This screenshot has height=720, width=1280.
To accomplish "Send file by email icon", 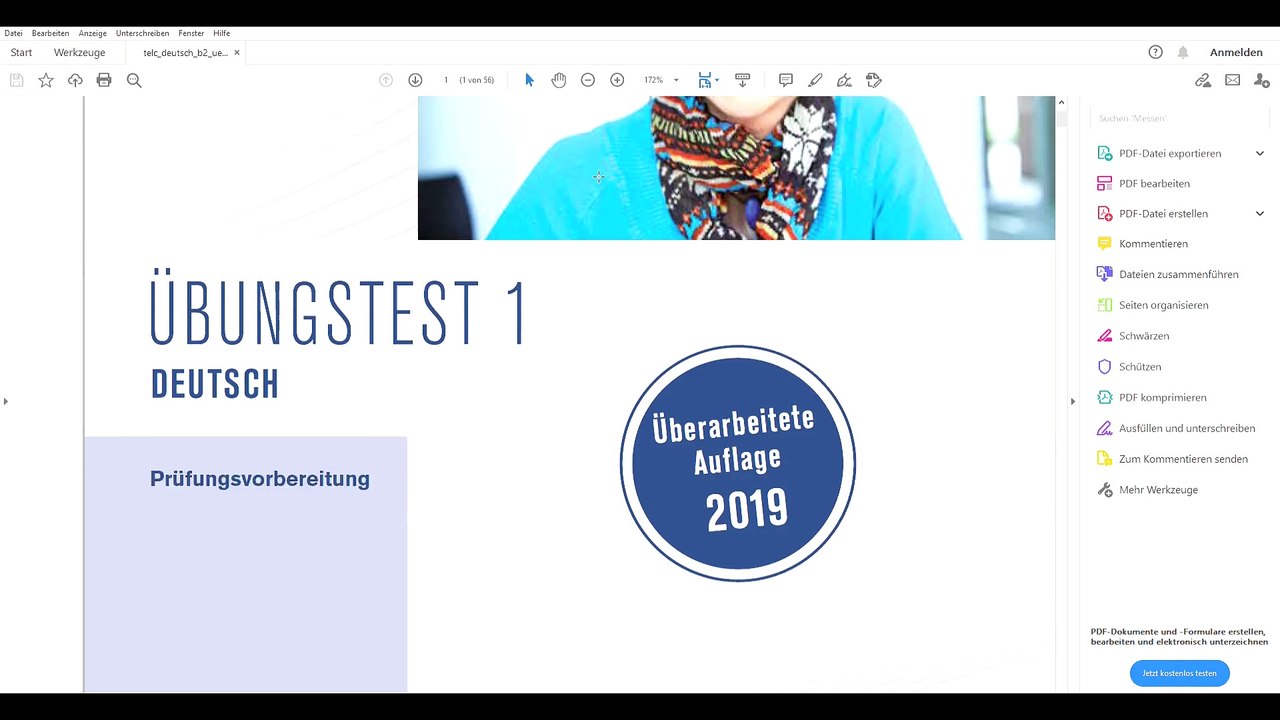I will [1232, 80].
